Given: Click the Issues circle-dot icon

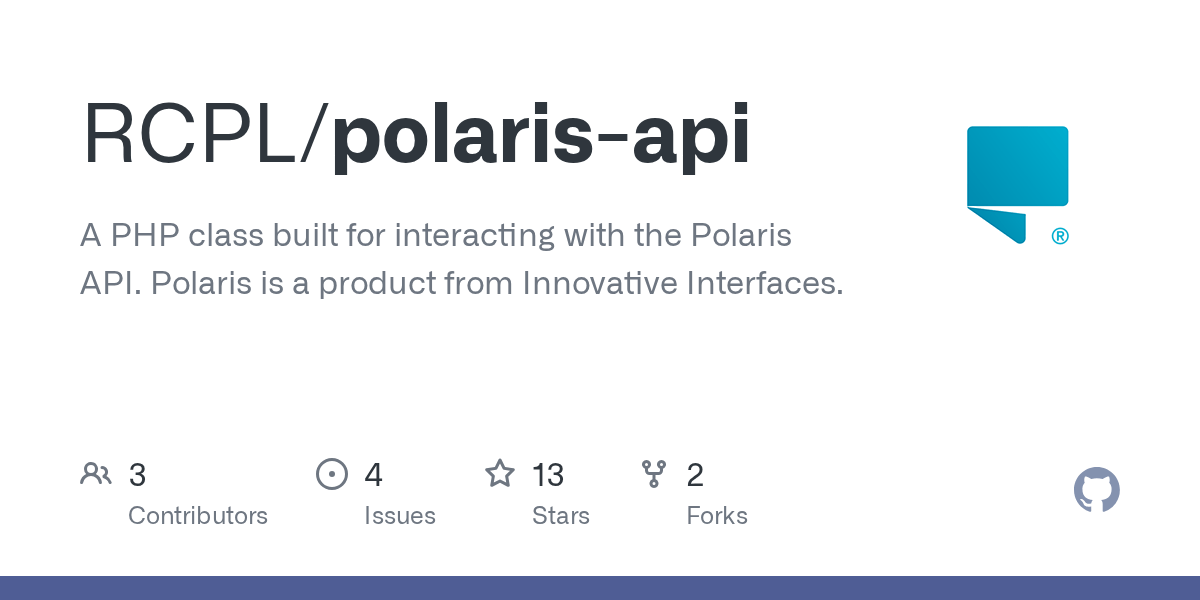Looking at the screenshot, I should tap(331, 474).
